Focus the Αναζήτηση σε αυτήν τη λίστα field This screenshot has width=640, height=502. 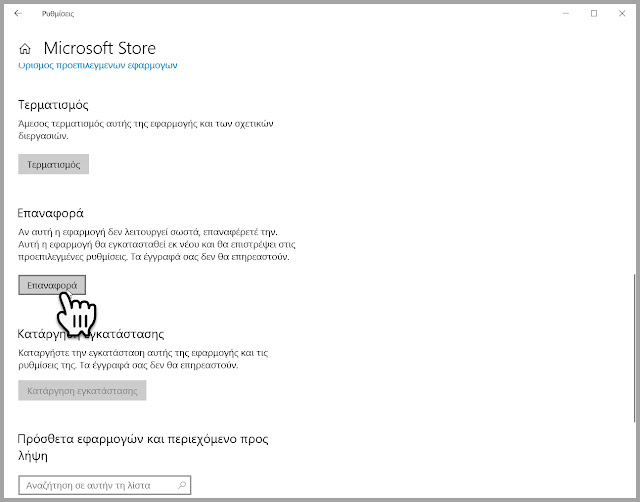(104, 485)
